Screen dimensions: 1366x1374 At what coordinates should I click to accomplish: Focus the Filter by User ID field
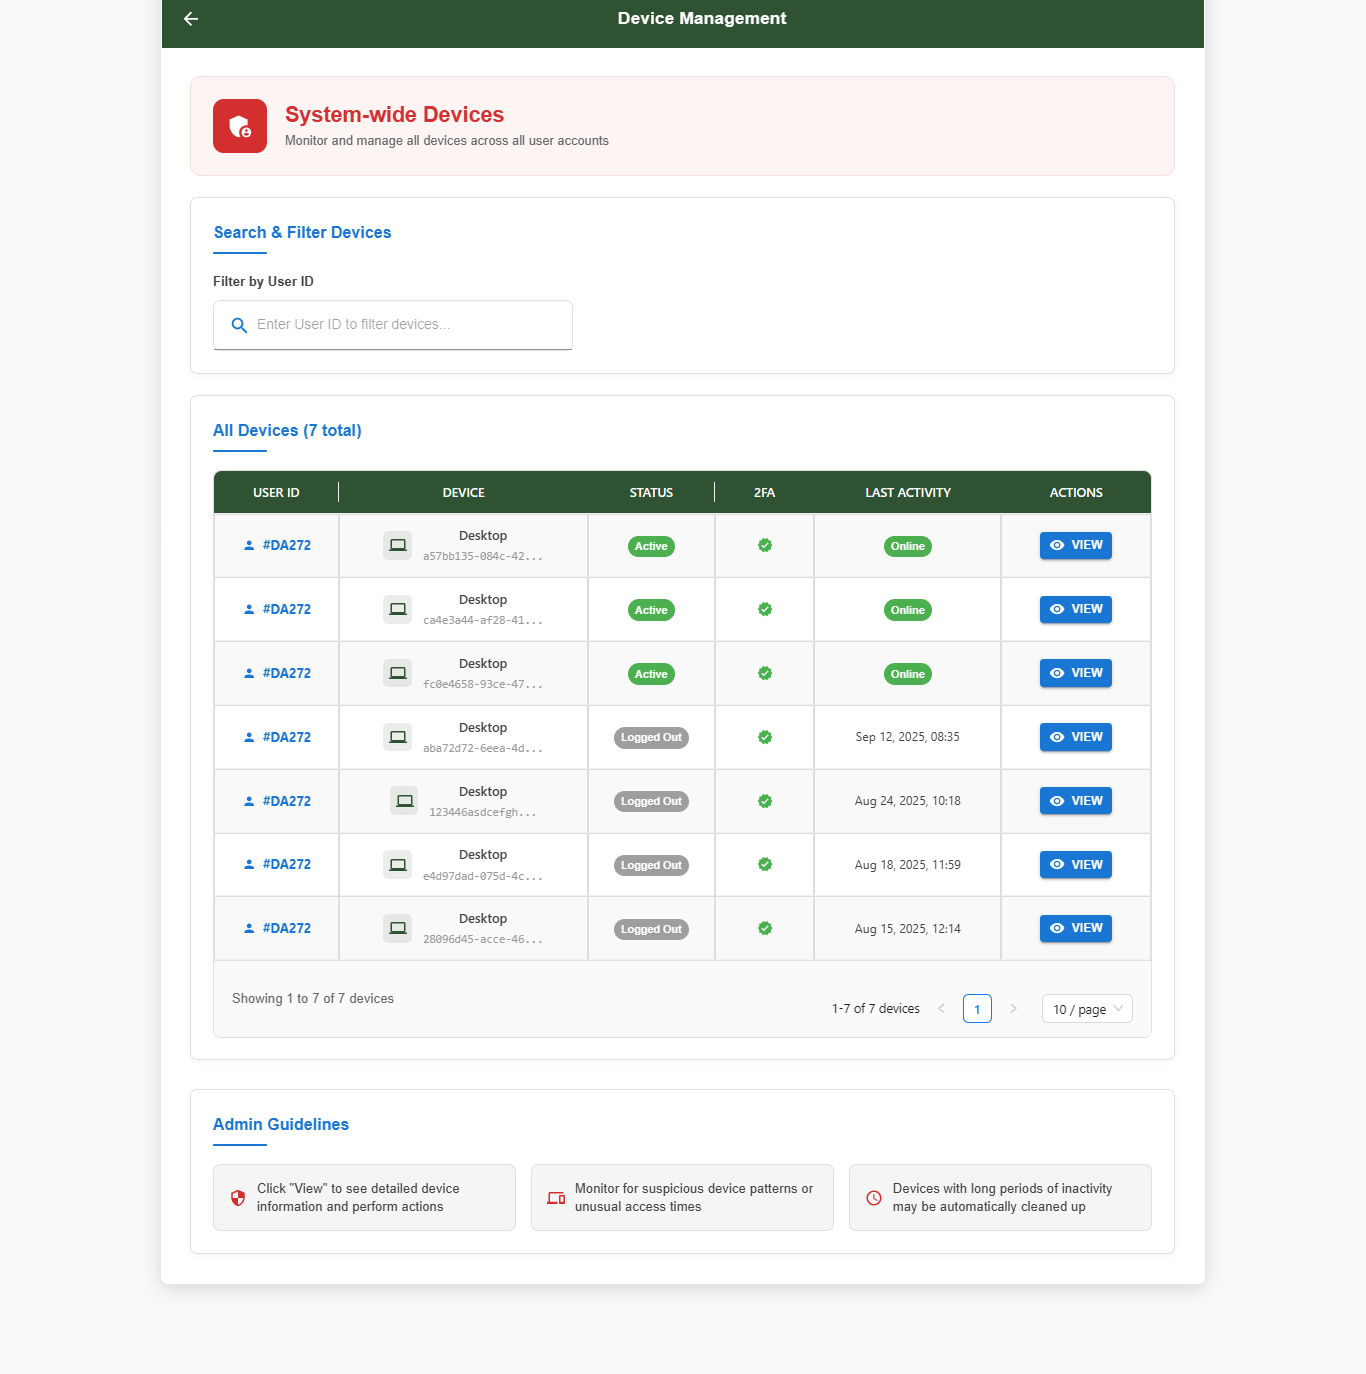point(400,325)
